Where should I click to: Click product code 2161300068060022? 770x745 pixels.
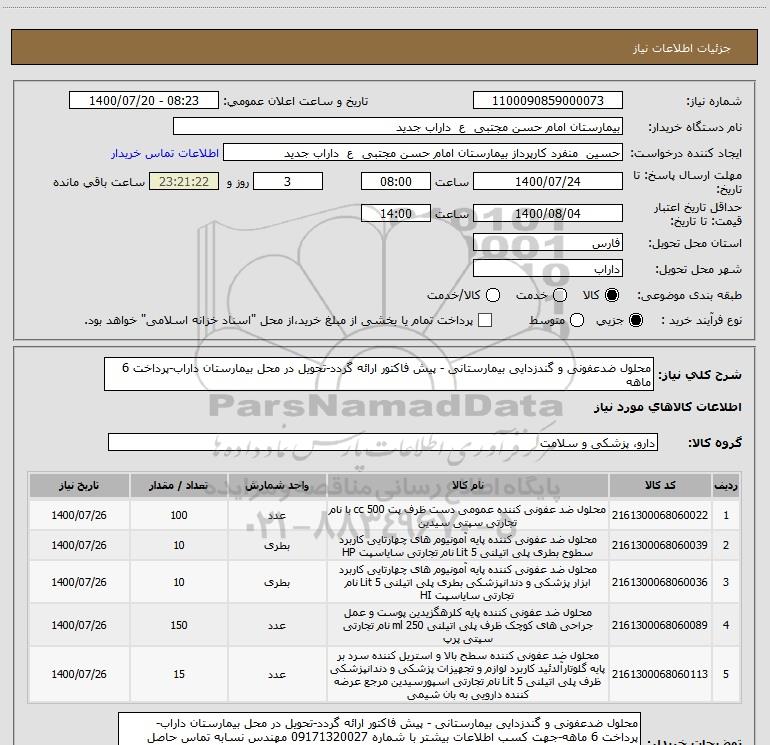pos(660,515)
